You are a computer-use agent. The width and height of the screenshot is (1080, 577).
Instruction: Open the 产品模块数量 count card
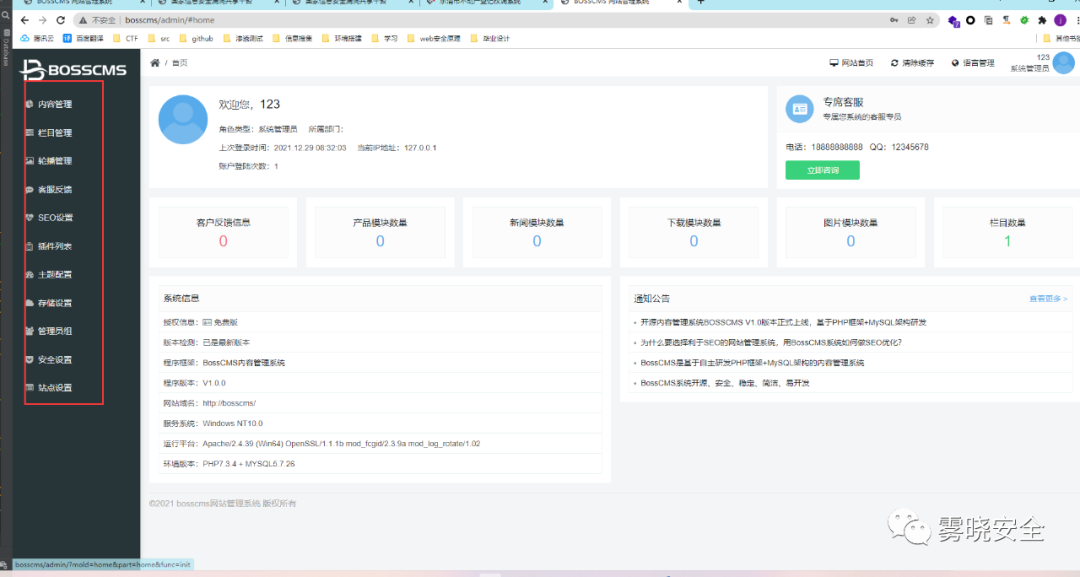point(380,232)
